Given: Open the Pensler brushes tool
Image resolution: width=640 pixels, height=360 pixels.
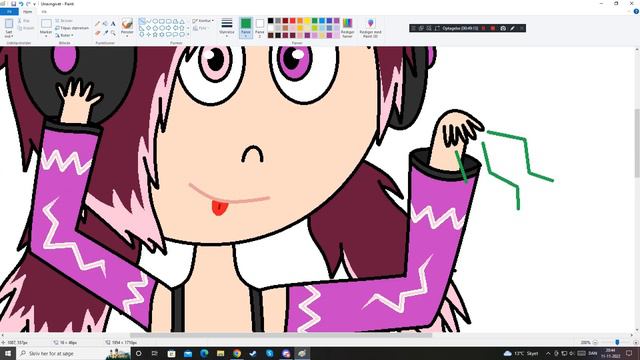Looking at the screenshot, I should click(x=127, y=27).
